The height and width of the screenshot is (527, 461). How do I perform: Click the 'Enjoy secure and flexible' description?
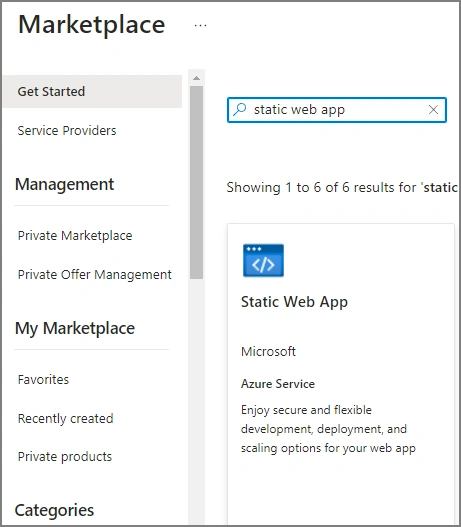coord(328,429)
